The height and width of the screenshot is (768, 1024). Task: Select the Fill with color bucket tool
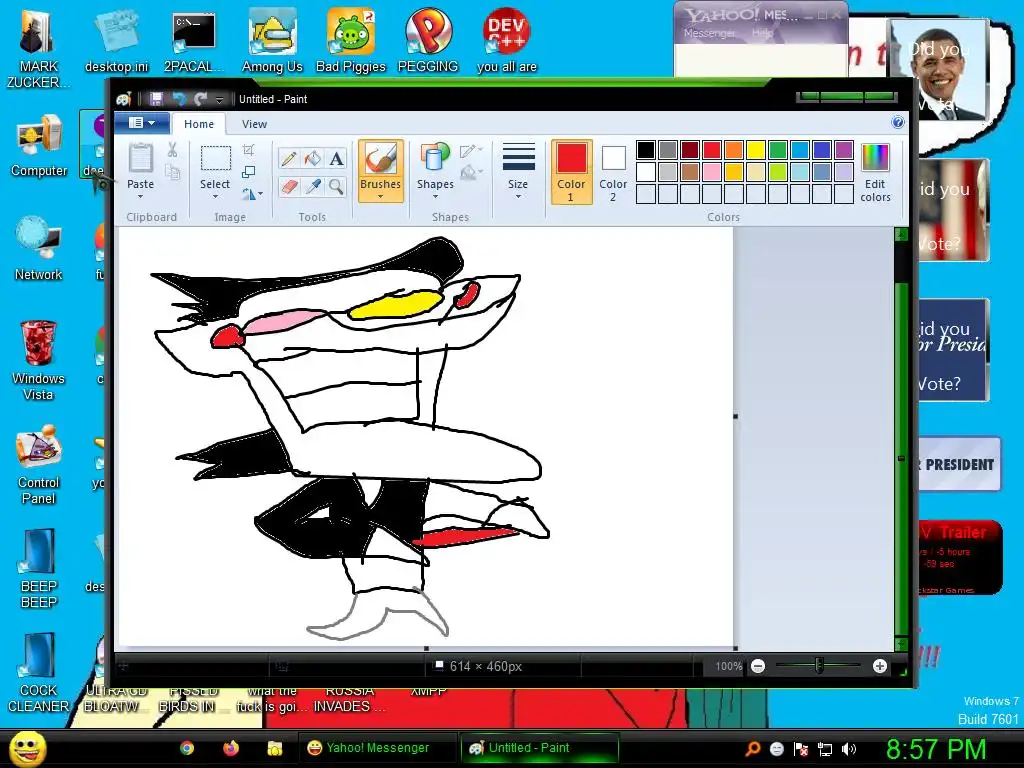point(312,159)
